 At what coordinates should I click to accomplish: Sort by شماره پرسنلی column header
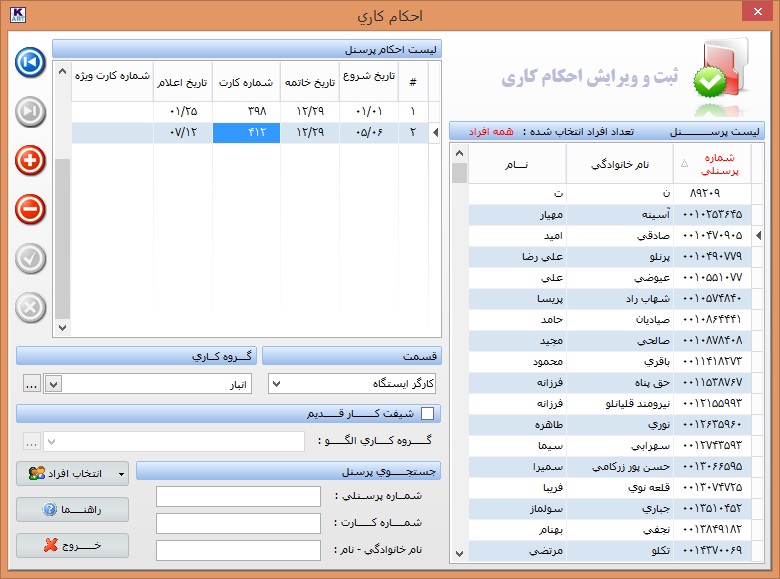[712, 164]
